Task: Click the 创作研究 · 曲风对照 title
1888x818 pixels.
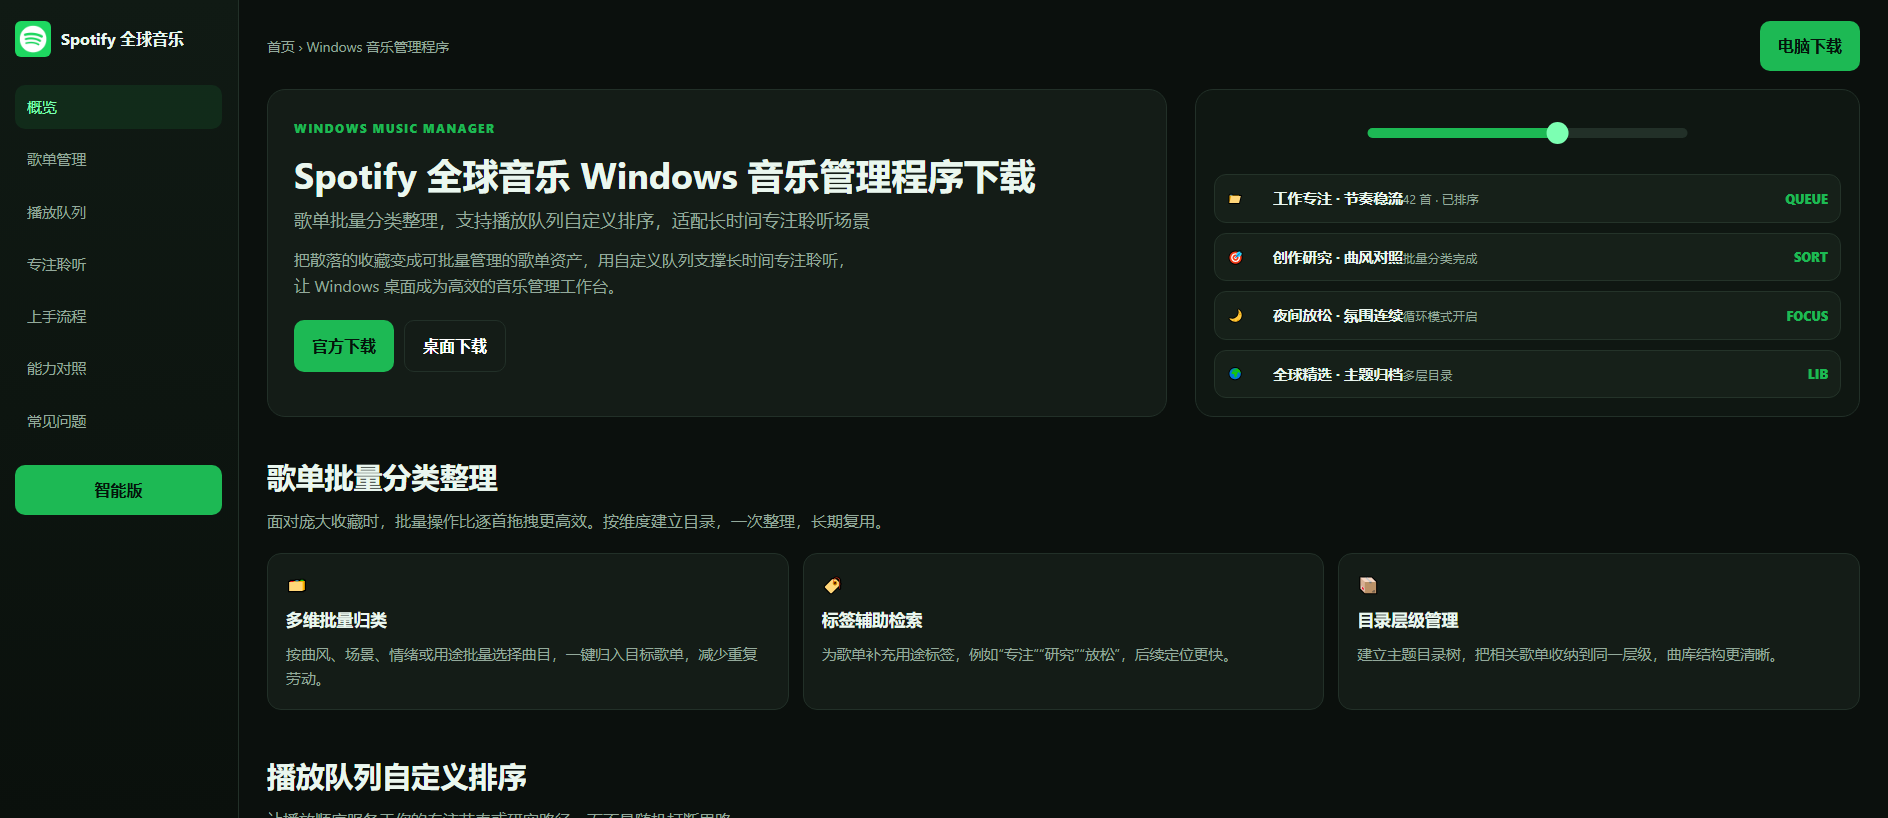Action: click(1338, 257)
